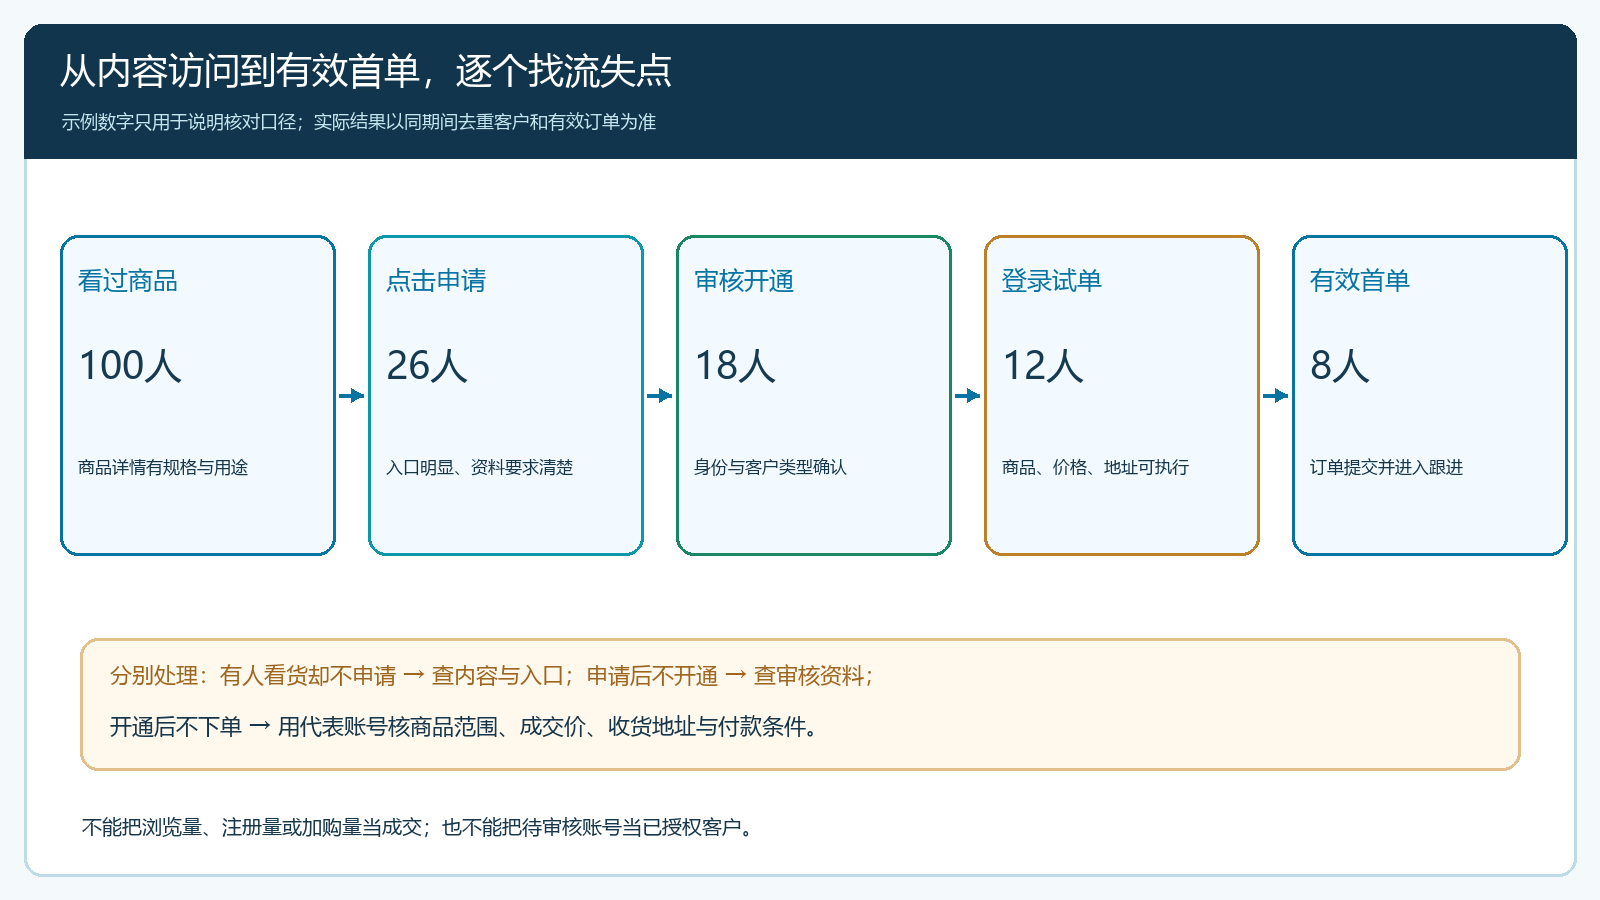Screen dimensions: 1600x900
Task: Select the 看过商品 card heading
Action: click(x=128, y=281)
